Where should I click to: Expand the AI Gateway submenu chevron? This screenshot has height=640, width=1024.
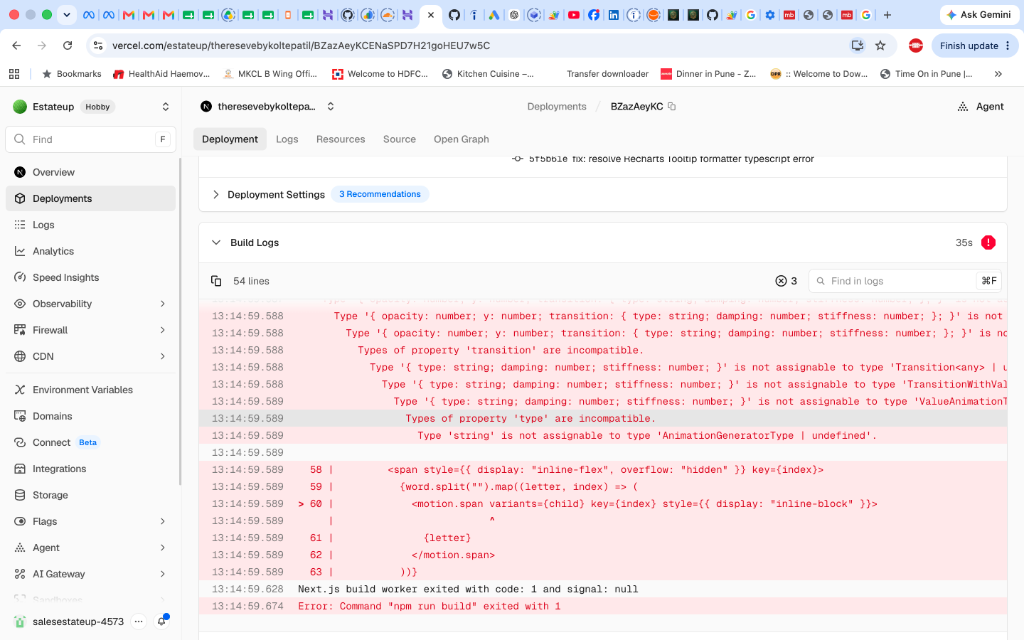pyautogui.click(x=163, y=574)
